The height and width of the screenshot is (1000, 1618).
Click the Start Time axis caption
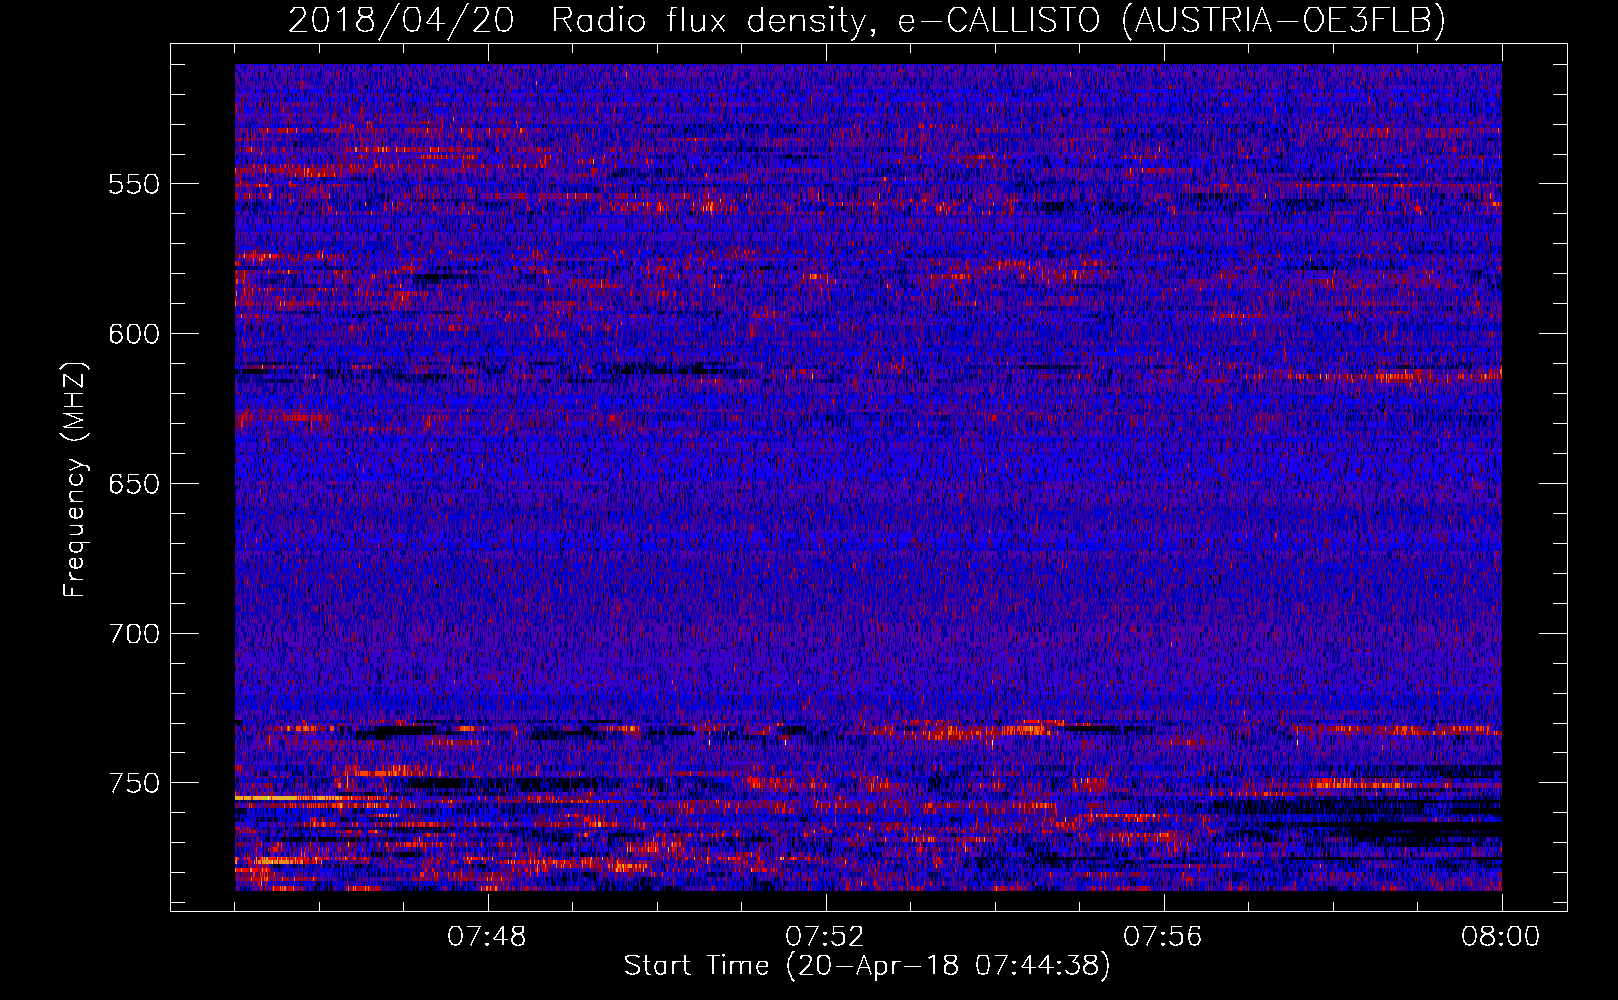coord(867,966)
